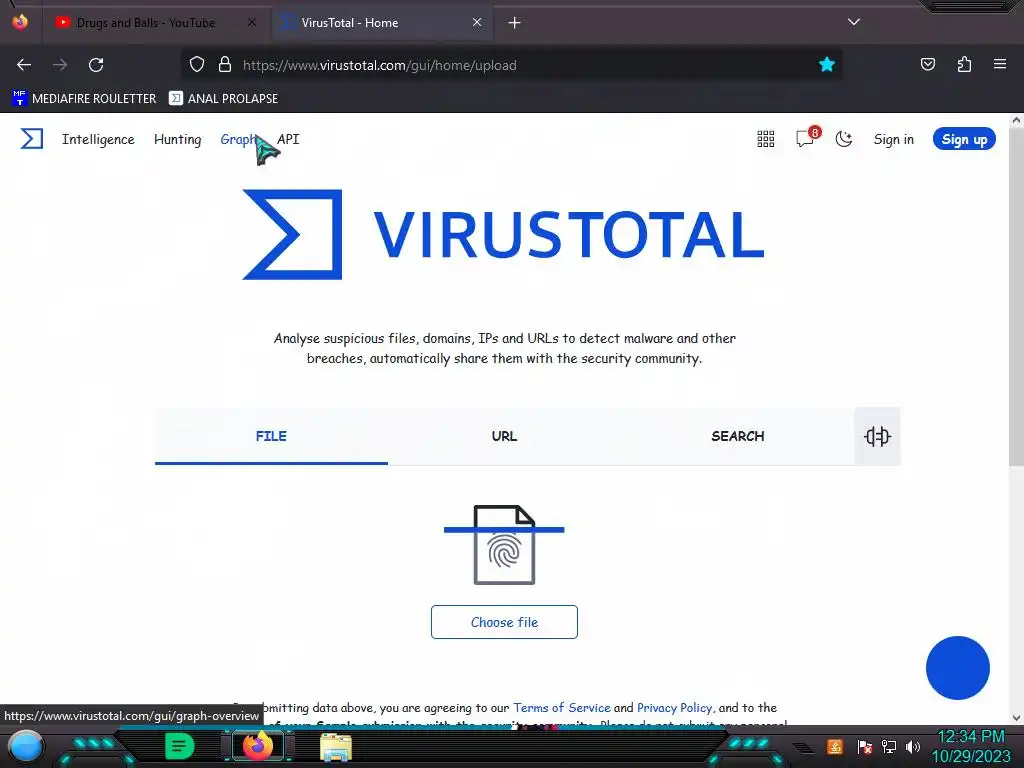Click the fingerprint file upload icon
1024x768 pixels.
504,545
